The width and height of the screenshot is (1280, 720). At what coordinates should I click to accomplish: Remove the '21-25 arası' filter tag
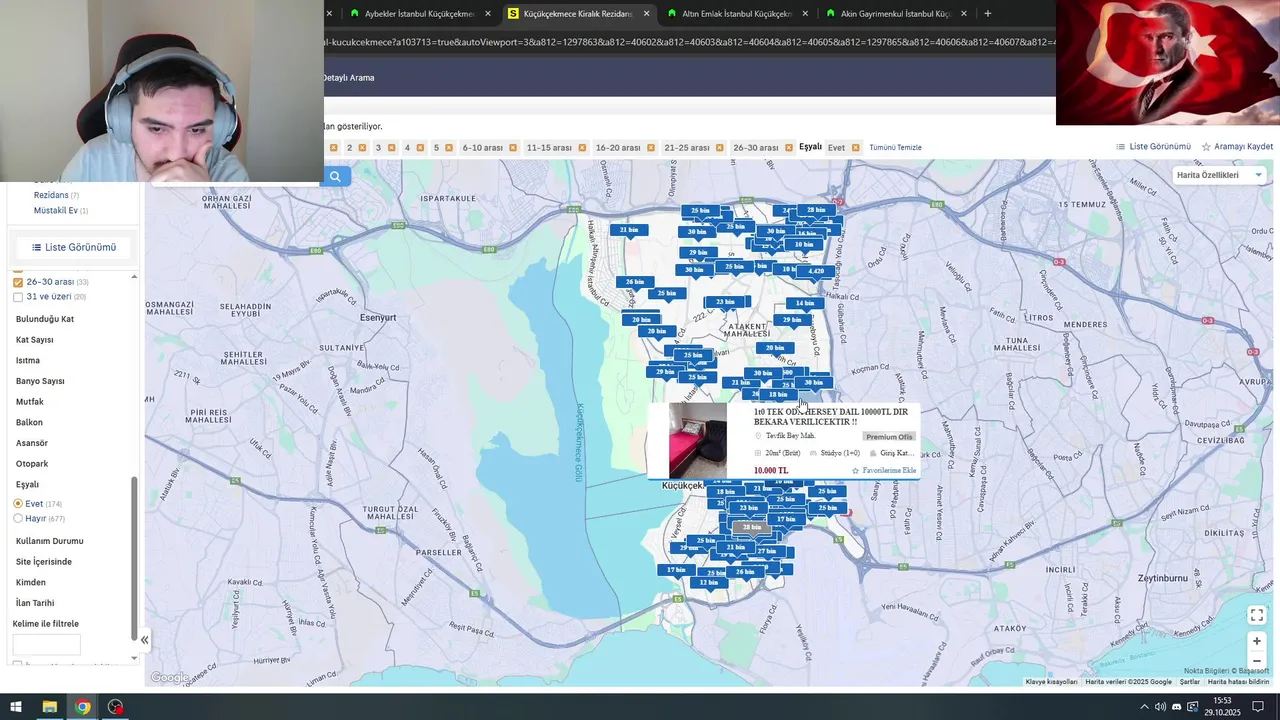(x=720, y=147)
